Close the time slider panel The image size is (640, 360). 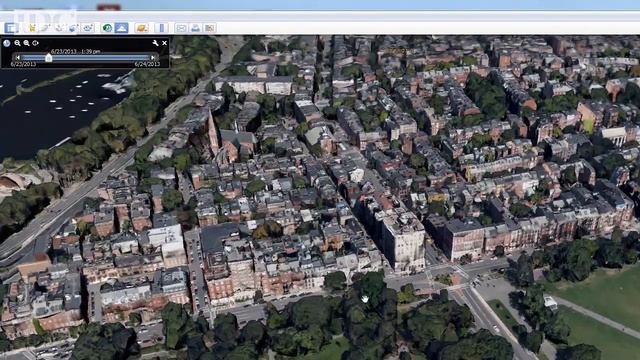pos(164,43)
